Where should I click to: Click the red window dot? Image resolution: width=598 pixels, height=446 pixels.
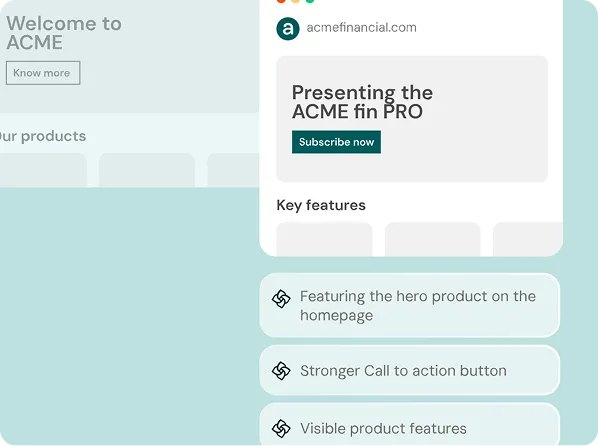click(x=281, y=1)
